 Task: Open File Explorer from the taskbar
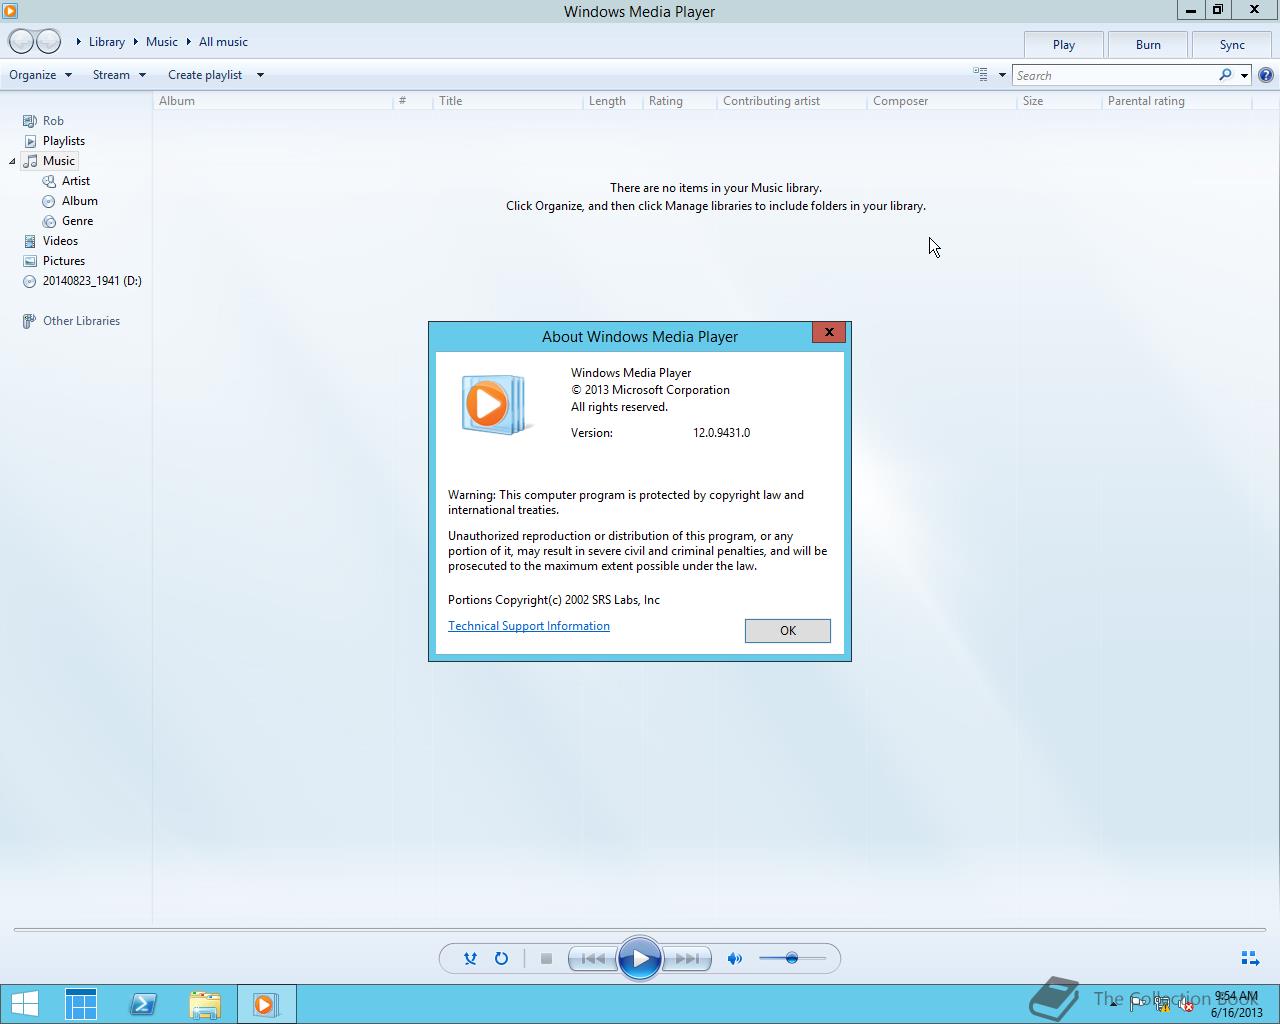(x=204, y=1004)
